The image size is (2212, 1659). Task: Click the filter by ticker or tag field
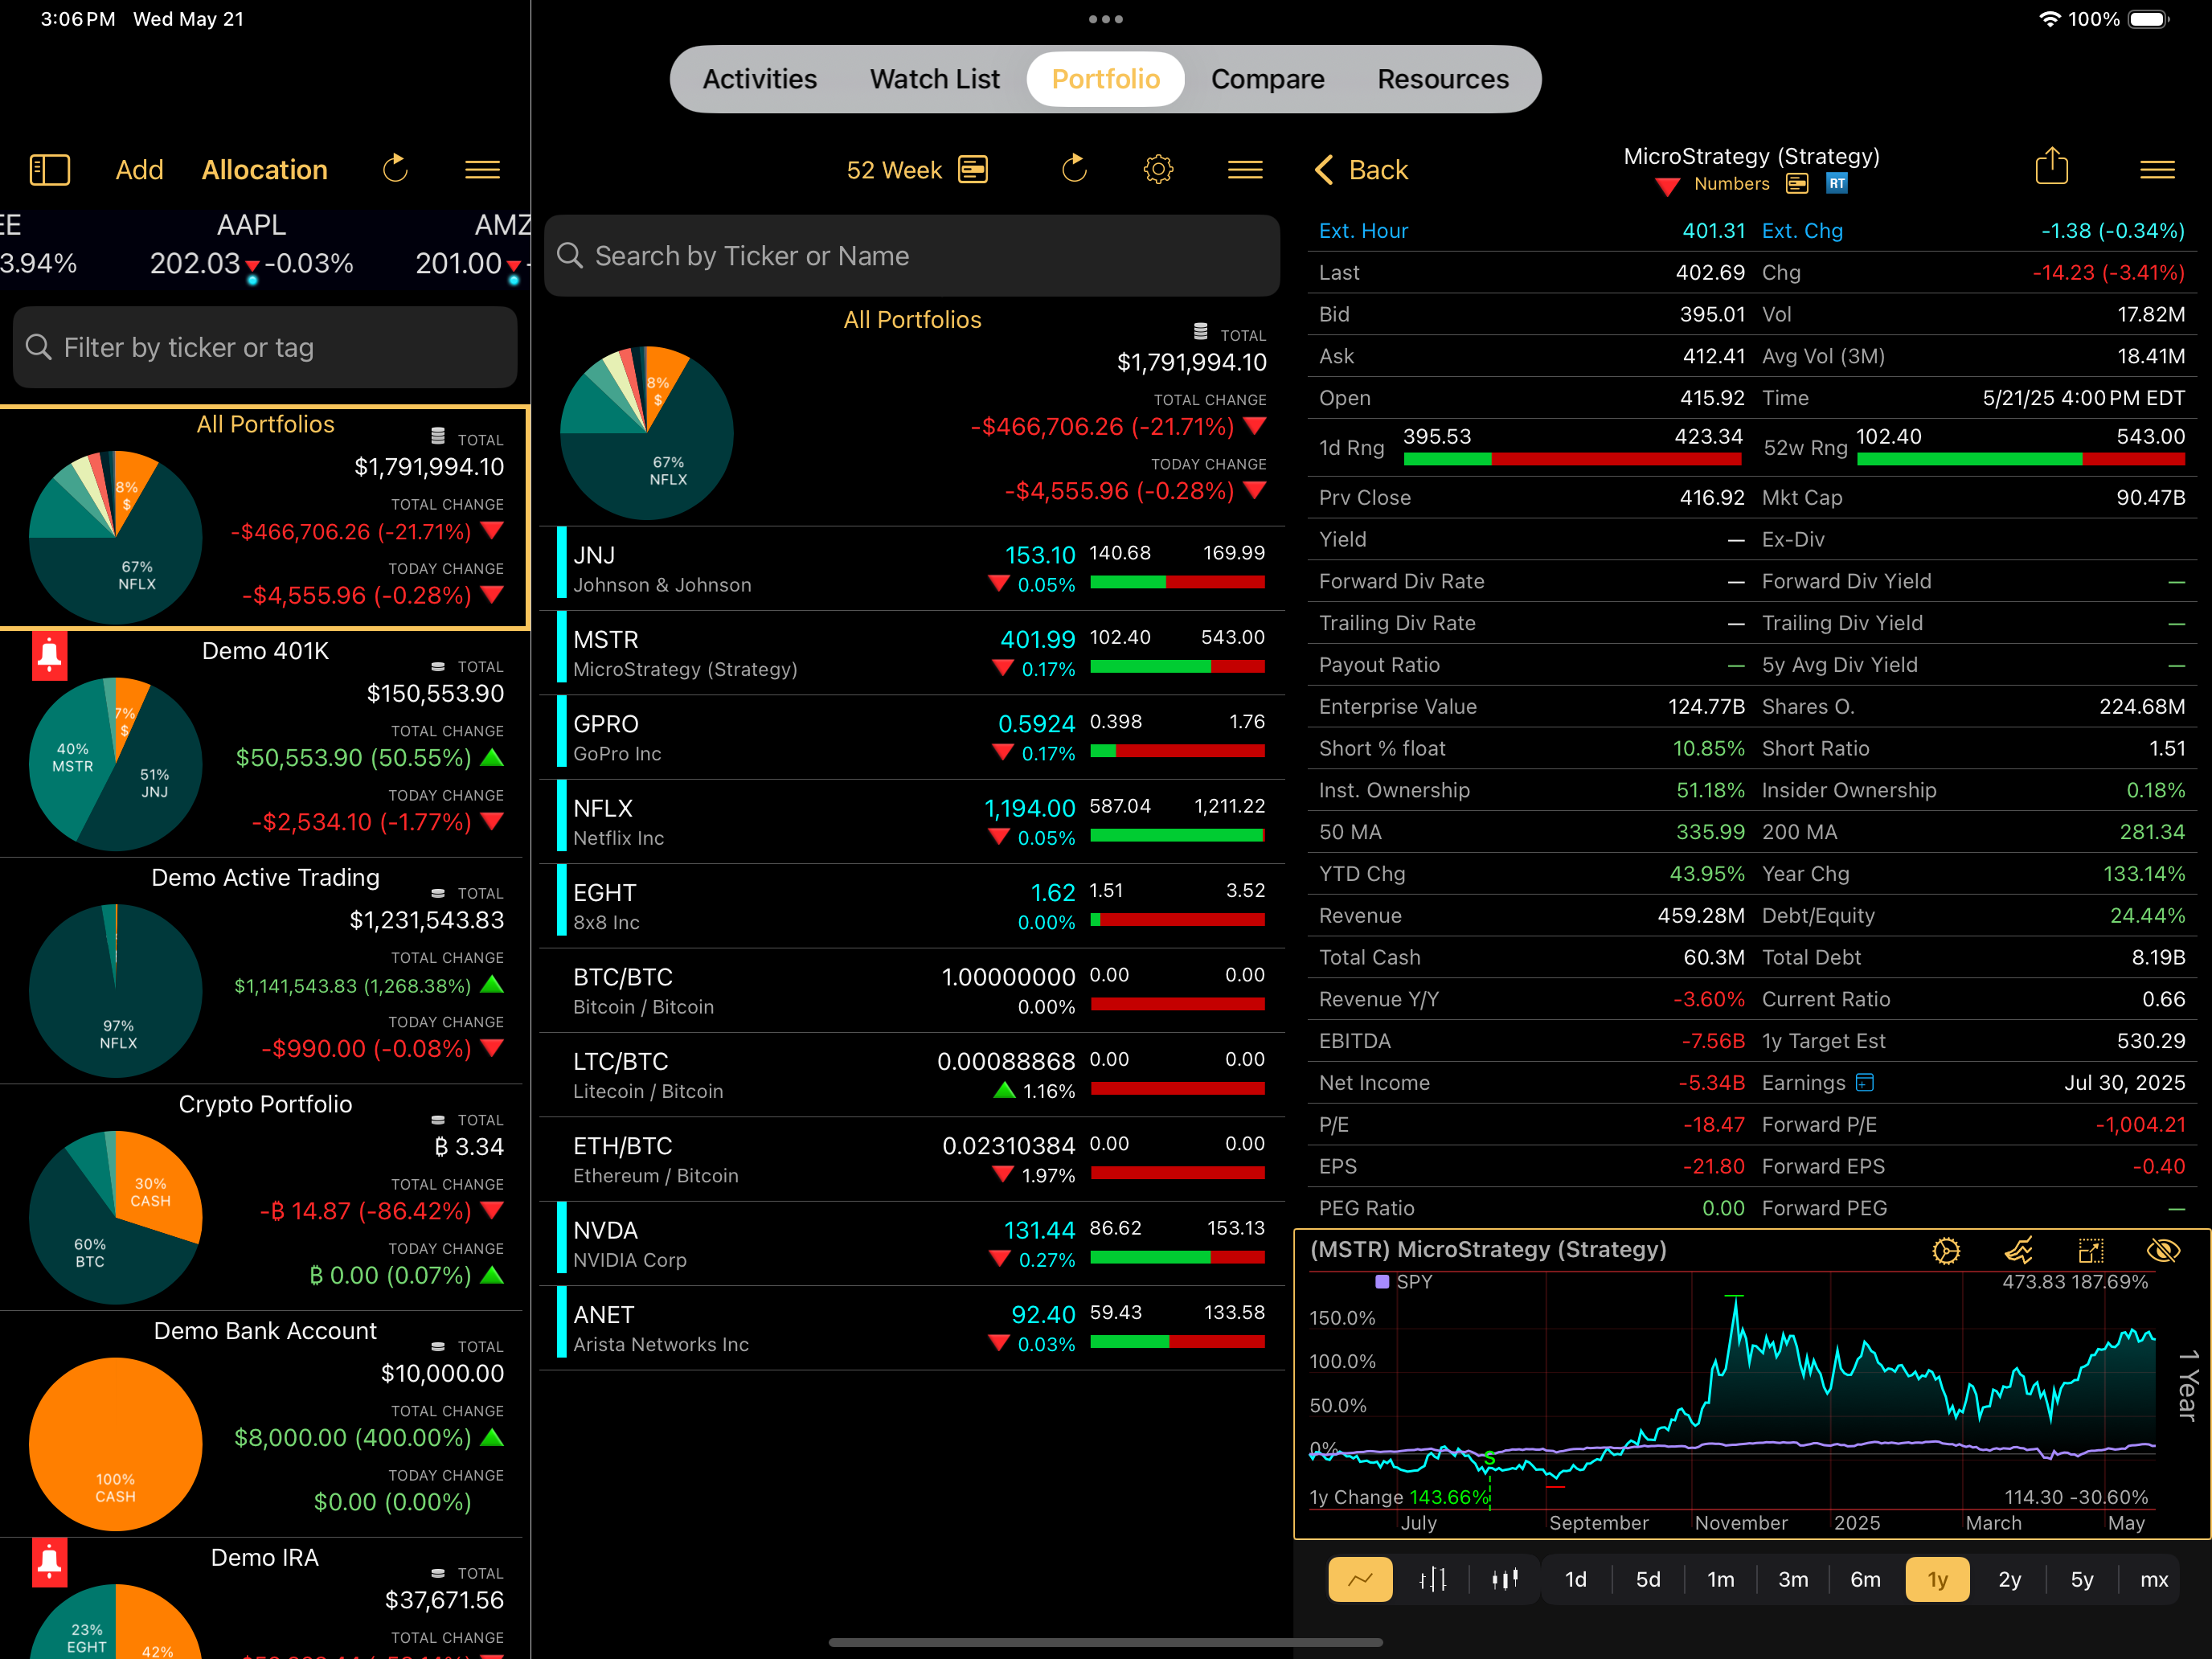click(x=265, y=347)
